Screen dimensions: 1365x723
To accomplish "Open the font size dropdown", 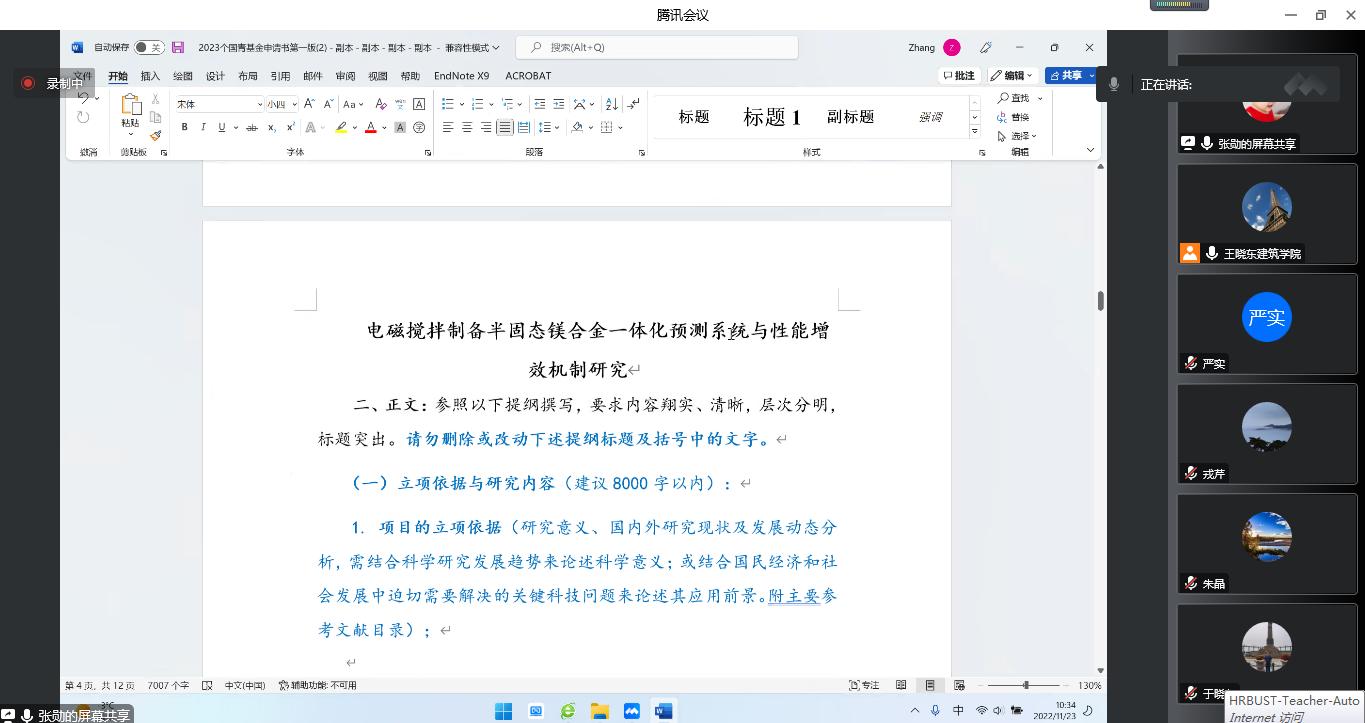I will point(293,104).
